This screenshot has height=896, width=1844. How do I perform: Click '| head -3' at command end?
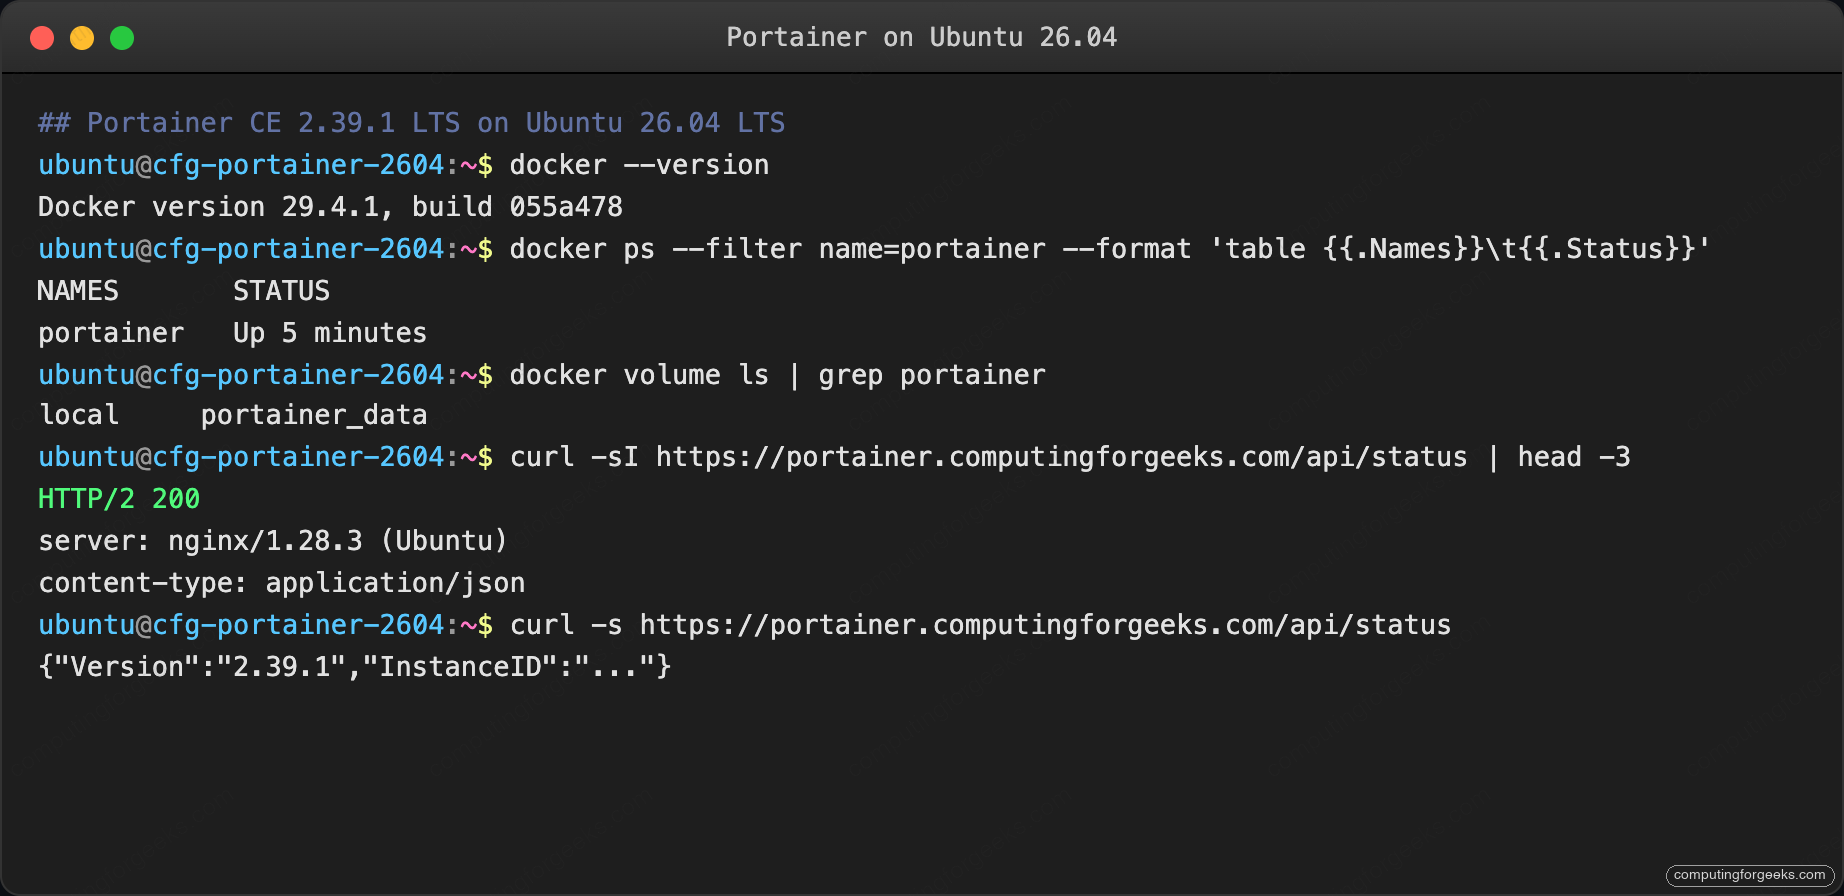pyautogui.click(x=1558, y=457)
